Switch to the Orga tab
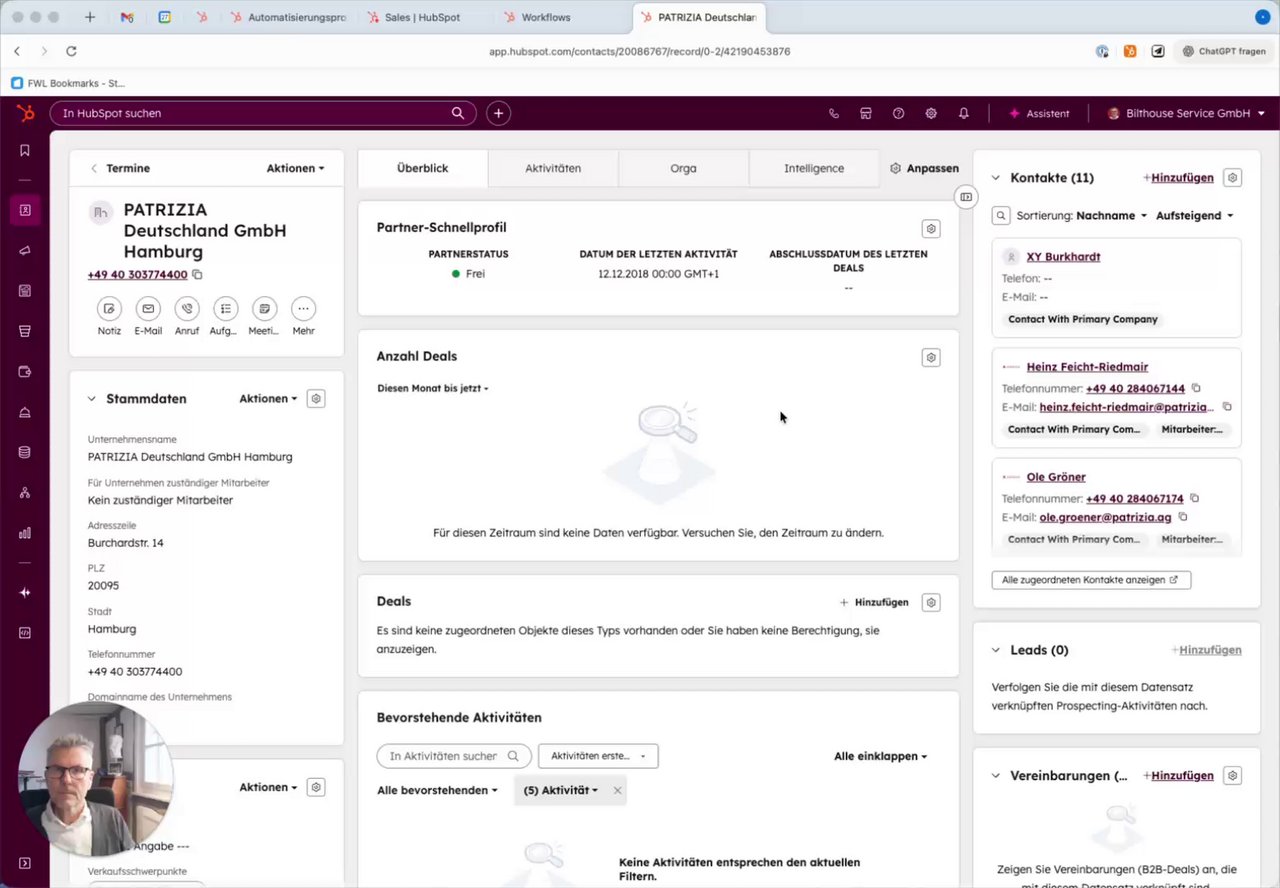The width and height of the screenshot is (1280, 888). click(x=683, y=169)
